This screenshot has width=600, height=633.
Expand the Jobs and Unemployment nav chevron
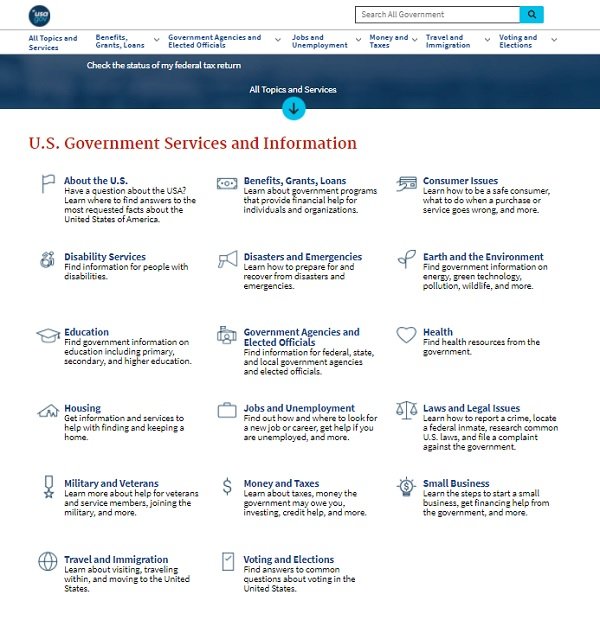point(358,40)
